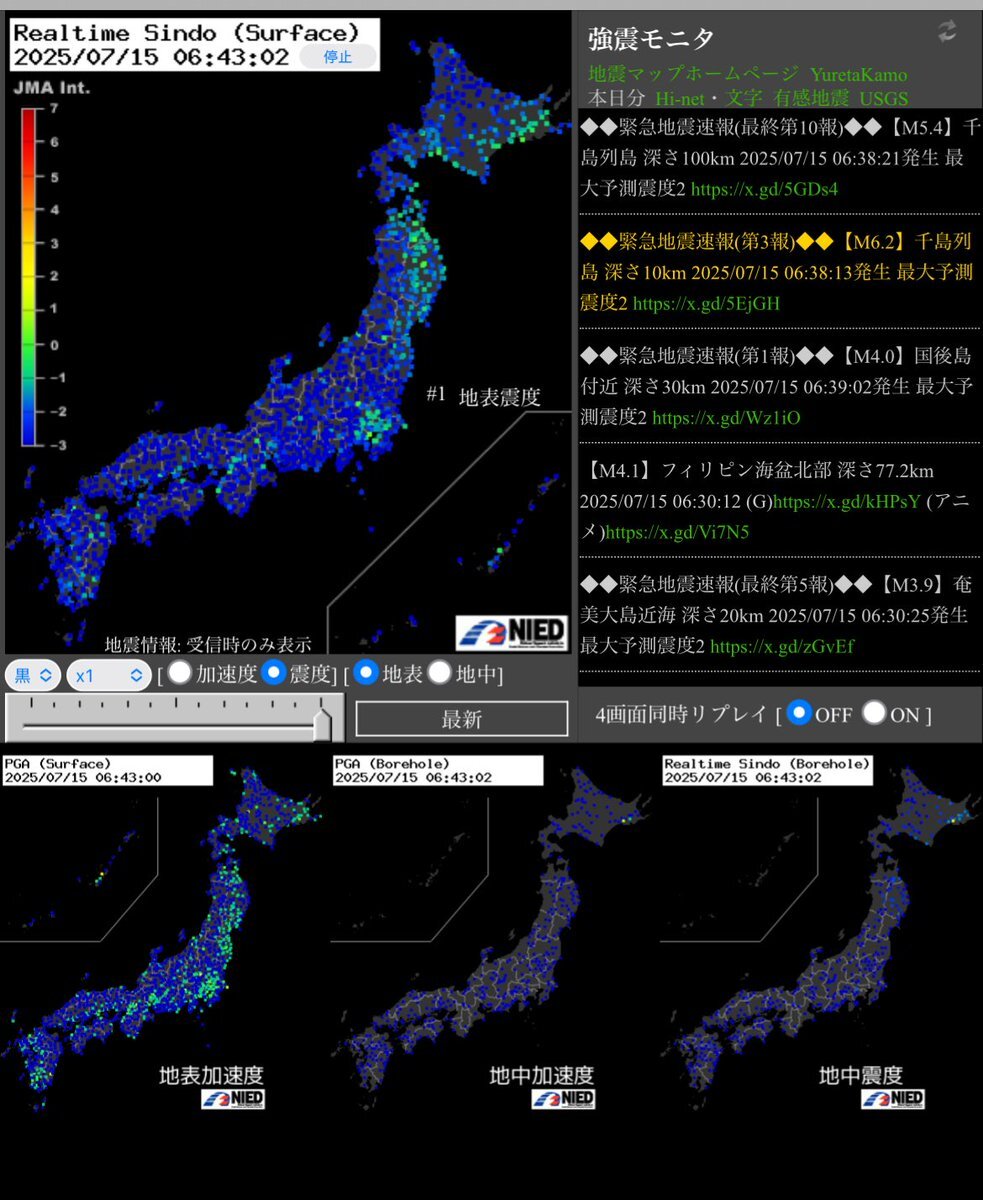Click the NIED logo under 地中加速度
The width and height of the screenshot is (983, 1200).
[563, 1099]
